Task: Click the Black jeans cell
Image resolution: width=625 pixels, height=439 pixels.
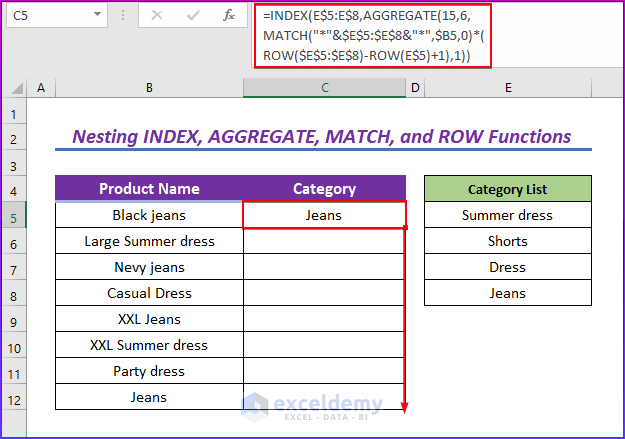Action: pyautogui.click(x=149, y=215)
